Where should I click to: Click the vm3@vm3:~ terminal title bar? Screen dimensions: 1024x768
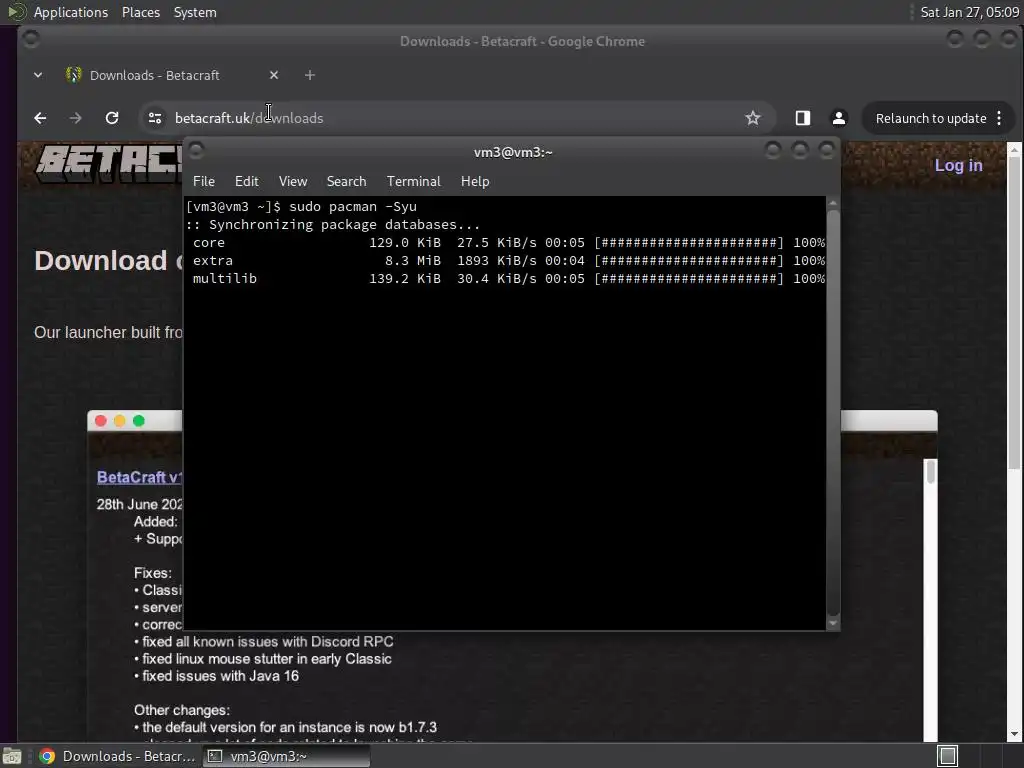(x=513, y=152)
